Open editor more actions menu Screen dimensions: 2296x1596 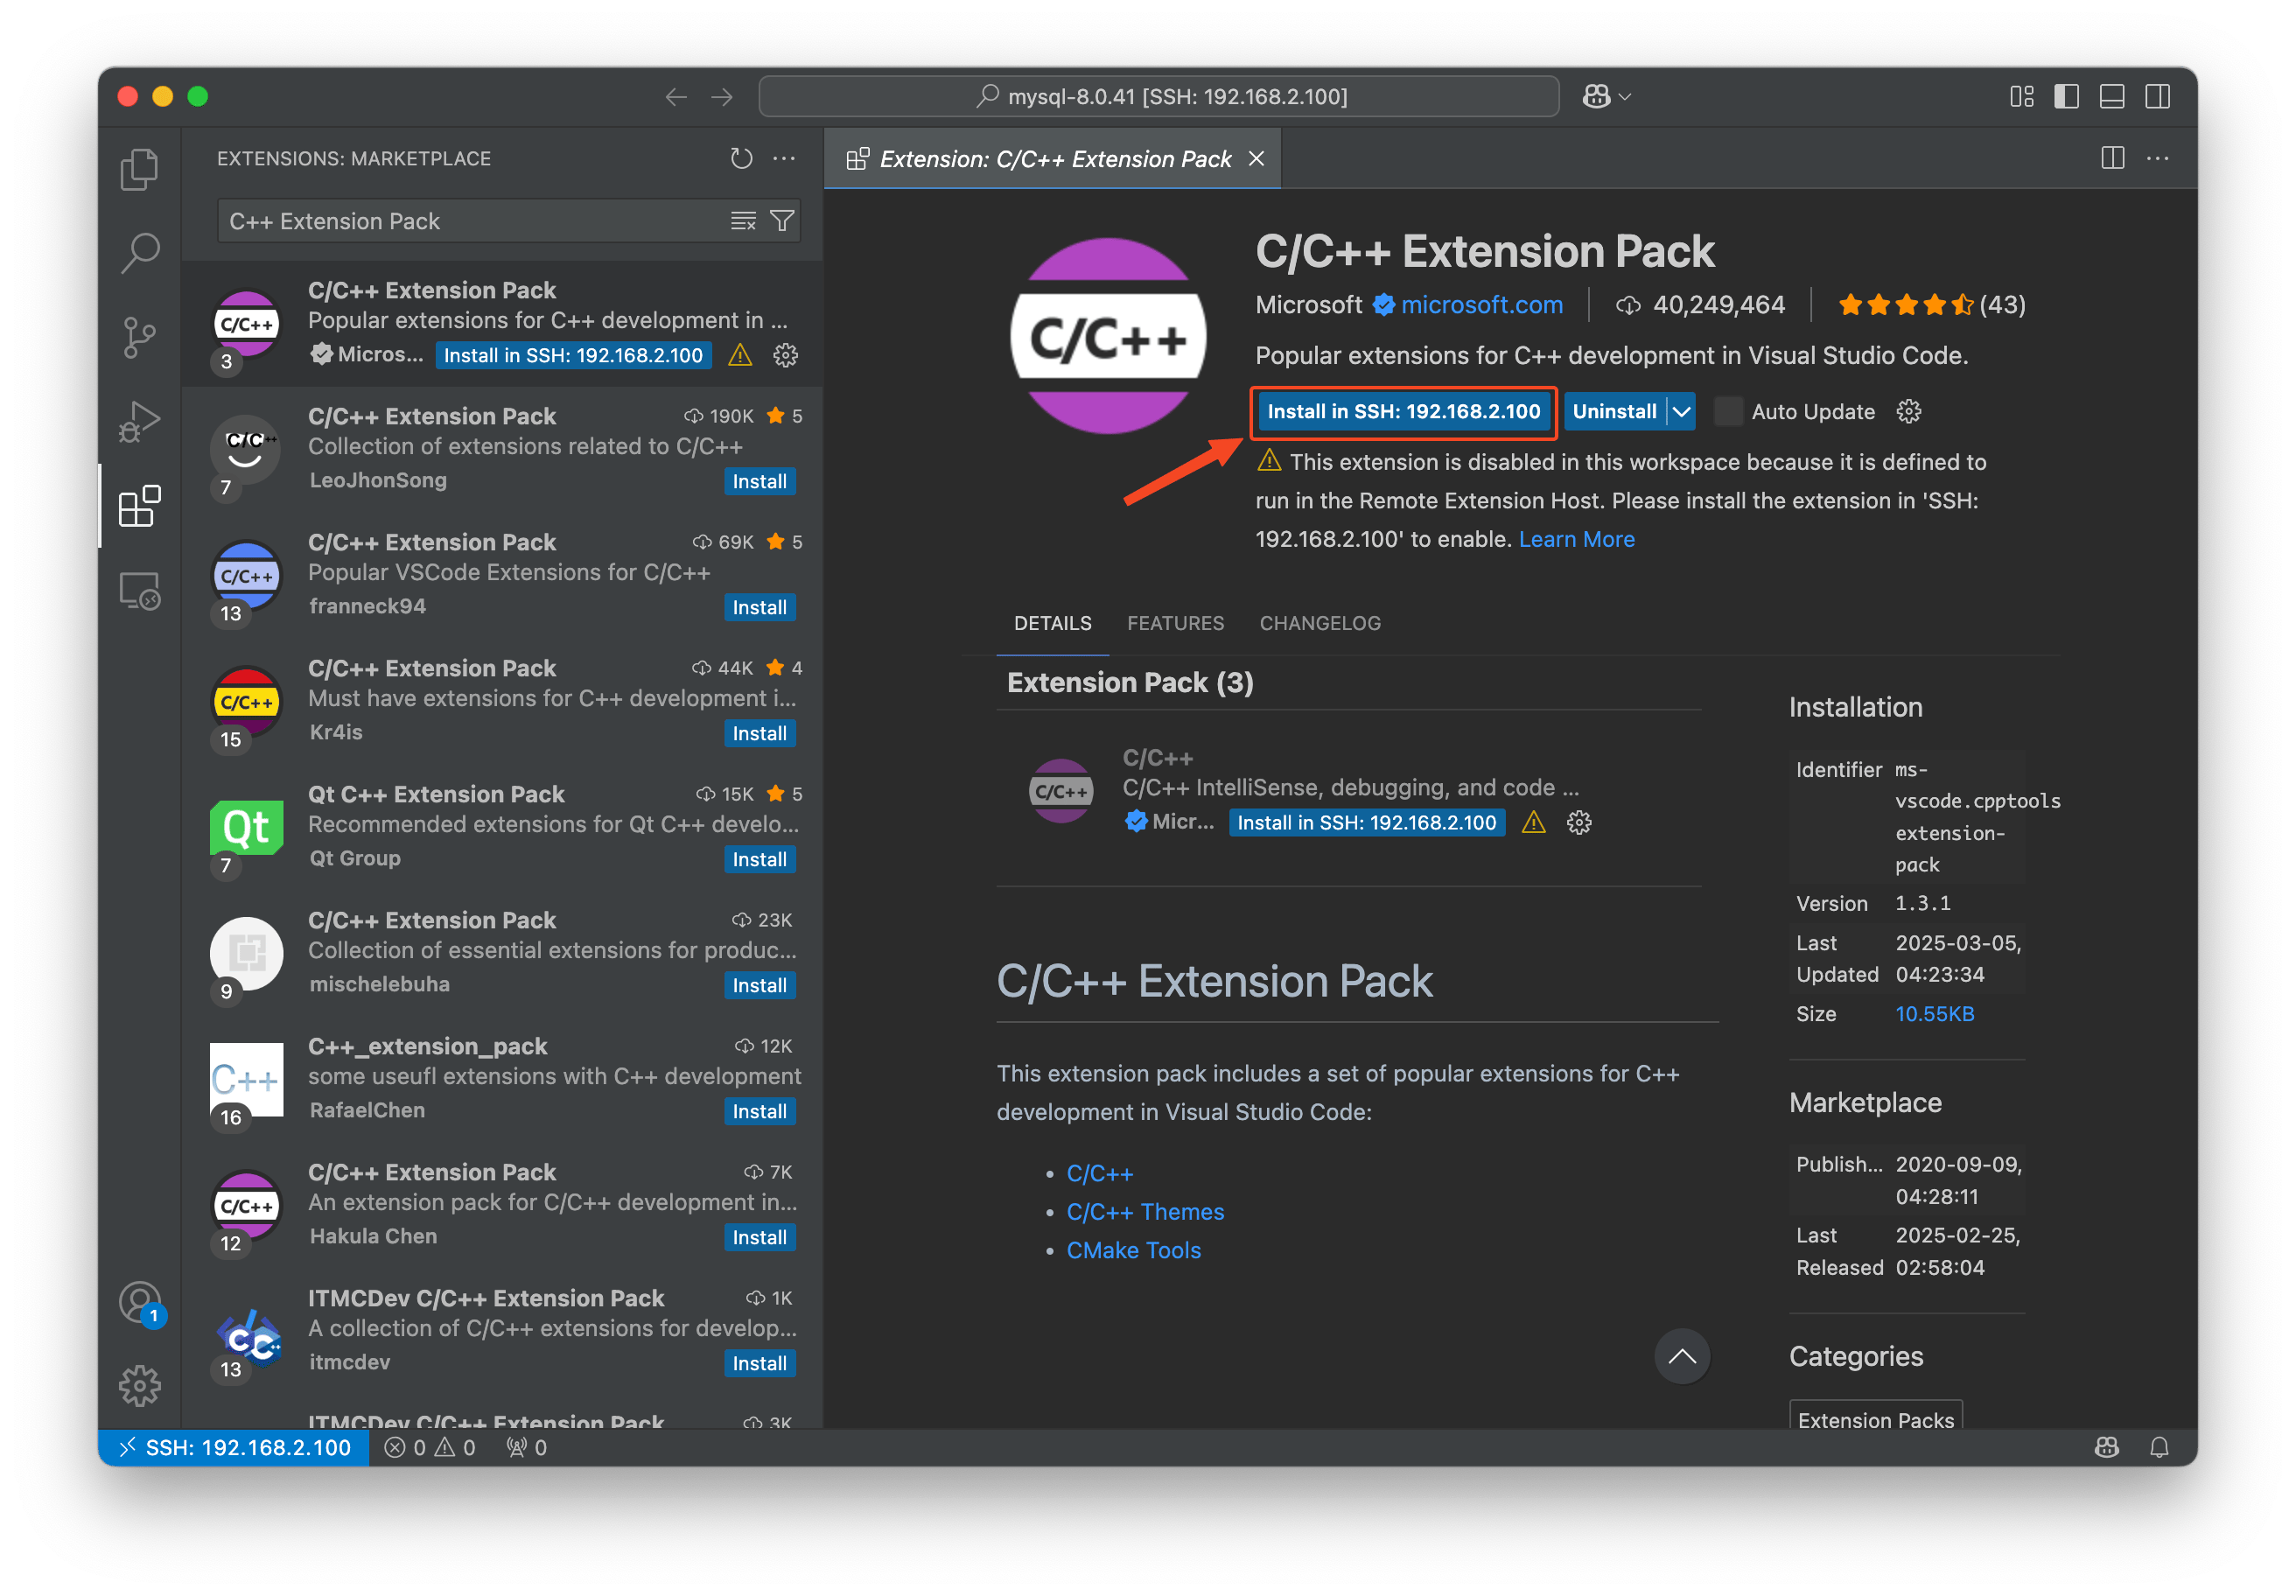click(2157, 158)
